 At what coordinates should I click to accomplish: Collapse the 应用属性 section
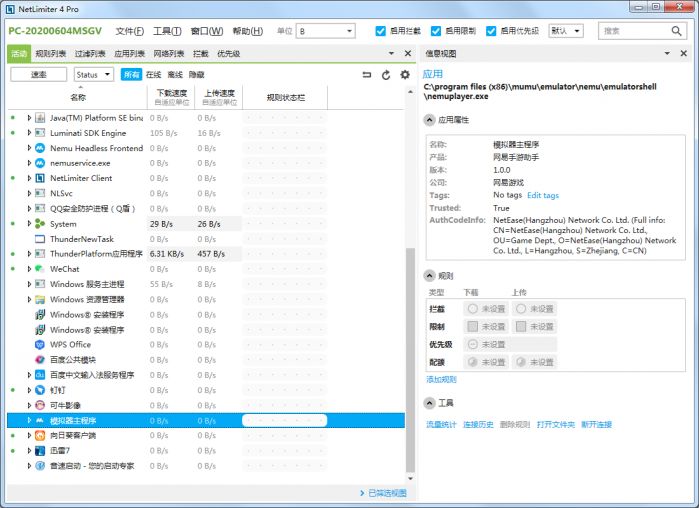pos(429,120)
